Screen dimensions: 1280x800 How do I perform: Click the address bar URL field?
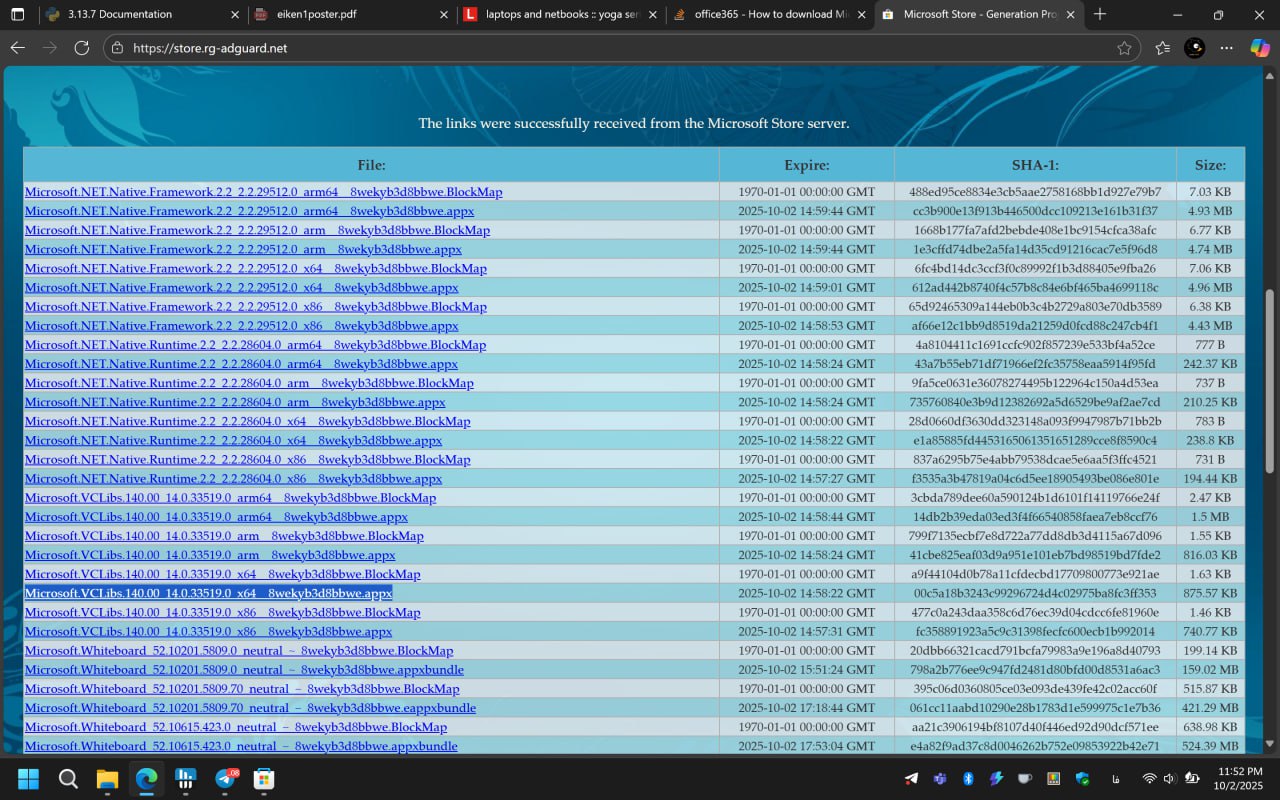[x=600, y=48]
